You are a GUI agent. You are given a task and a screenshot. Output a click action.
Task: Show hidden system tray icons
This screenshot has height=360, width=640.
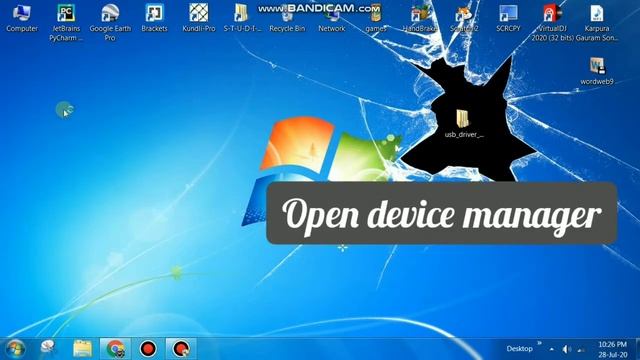tap(551, 349)
